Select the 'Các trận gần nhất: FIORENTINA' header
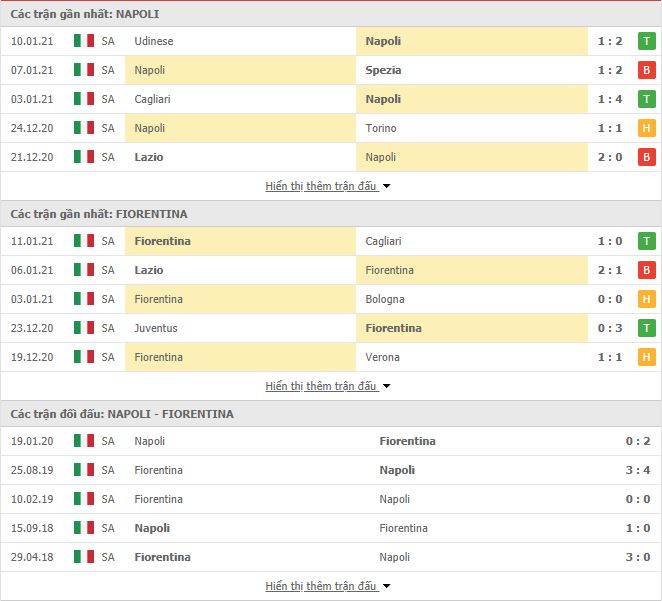This screenshot has width=662, height=601. click(99, 214)
